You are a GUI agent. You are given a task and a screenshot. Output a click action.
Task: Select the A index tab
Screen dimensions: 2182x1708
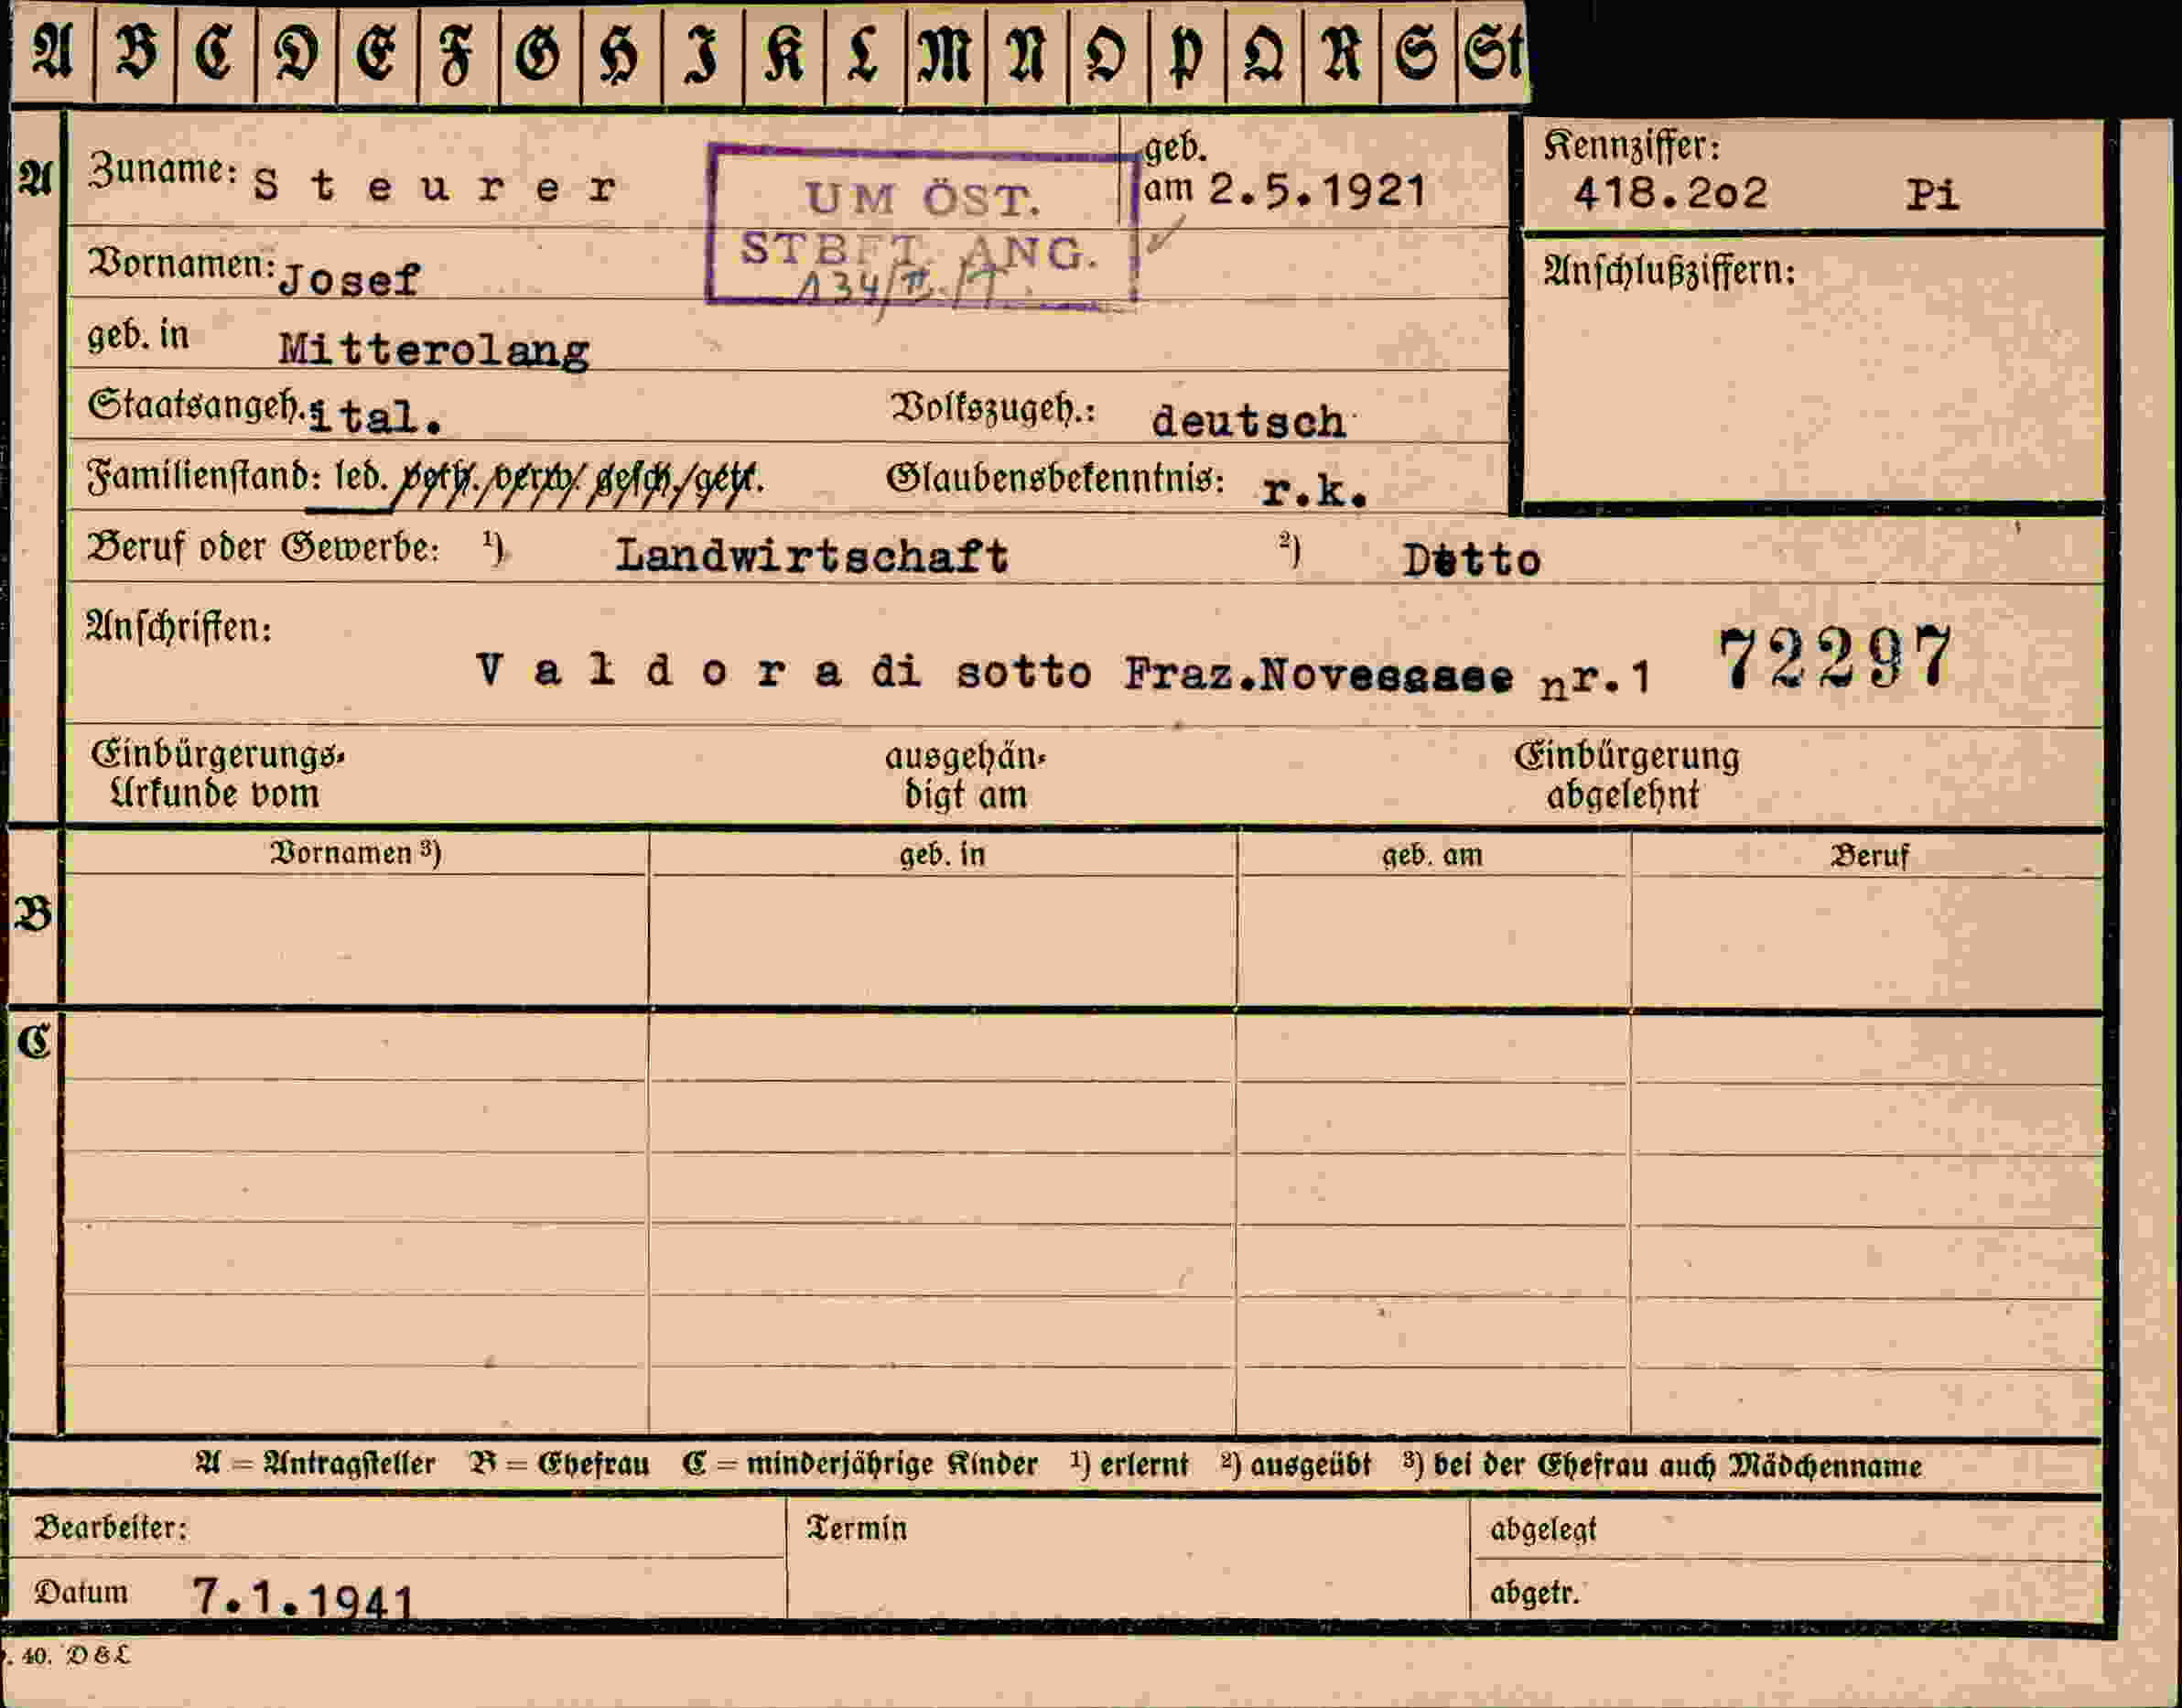pyautogui.click(x=52, y=53)
